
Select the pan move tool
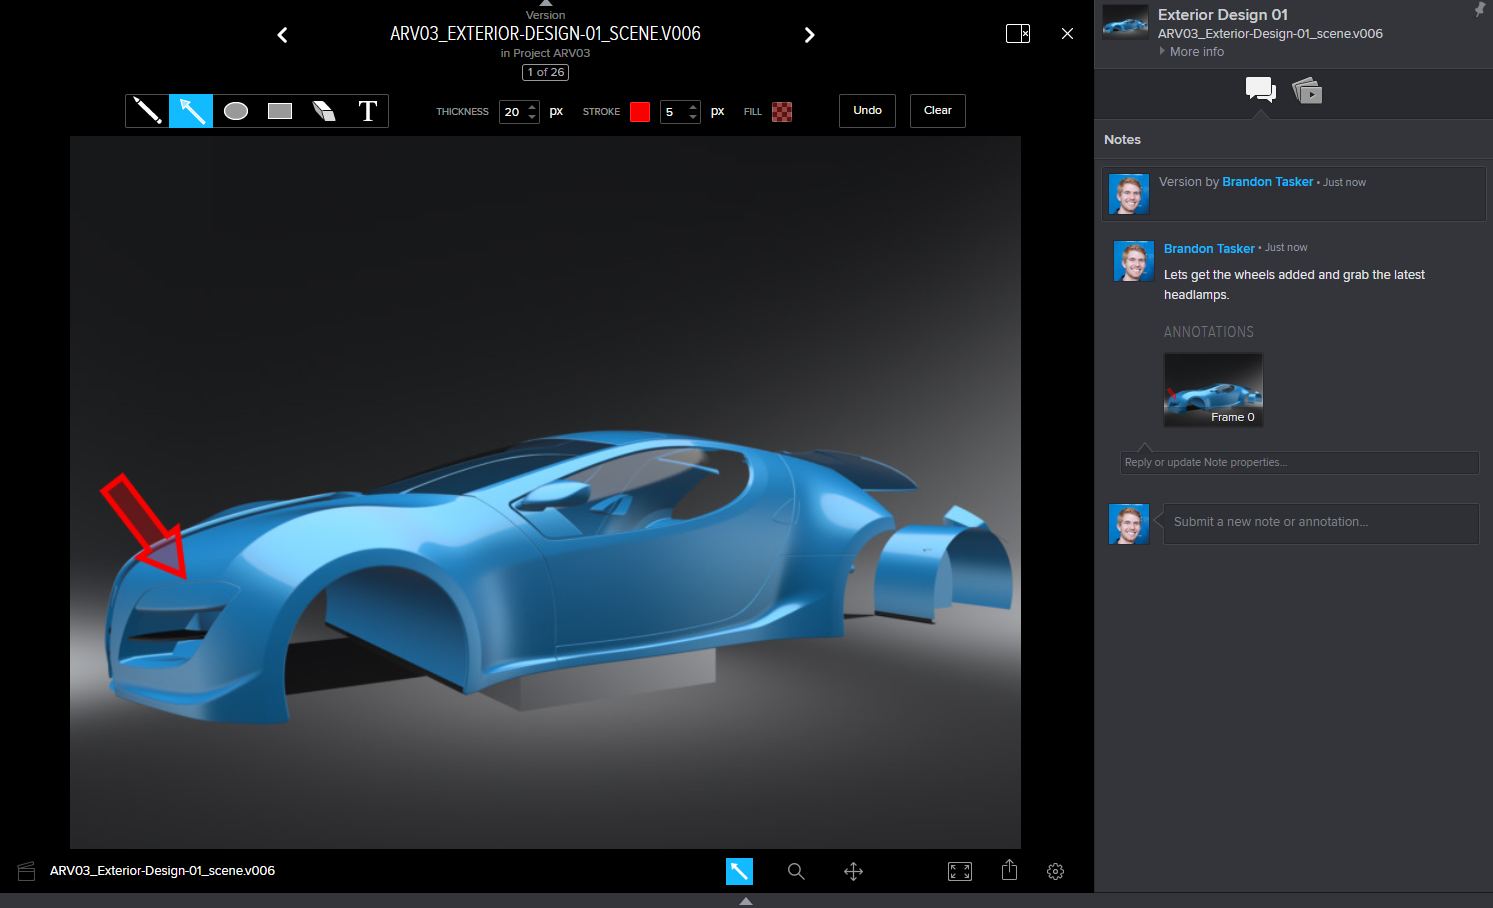[x=853, y=871]
